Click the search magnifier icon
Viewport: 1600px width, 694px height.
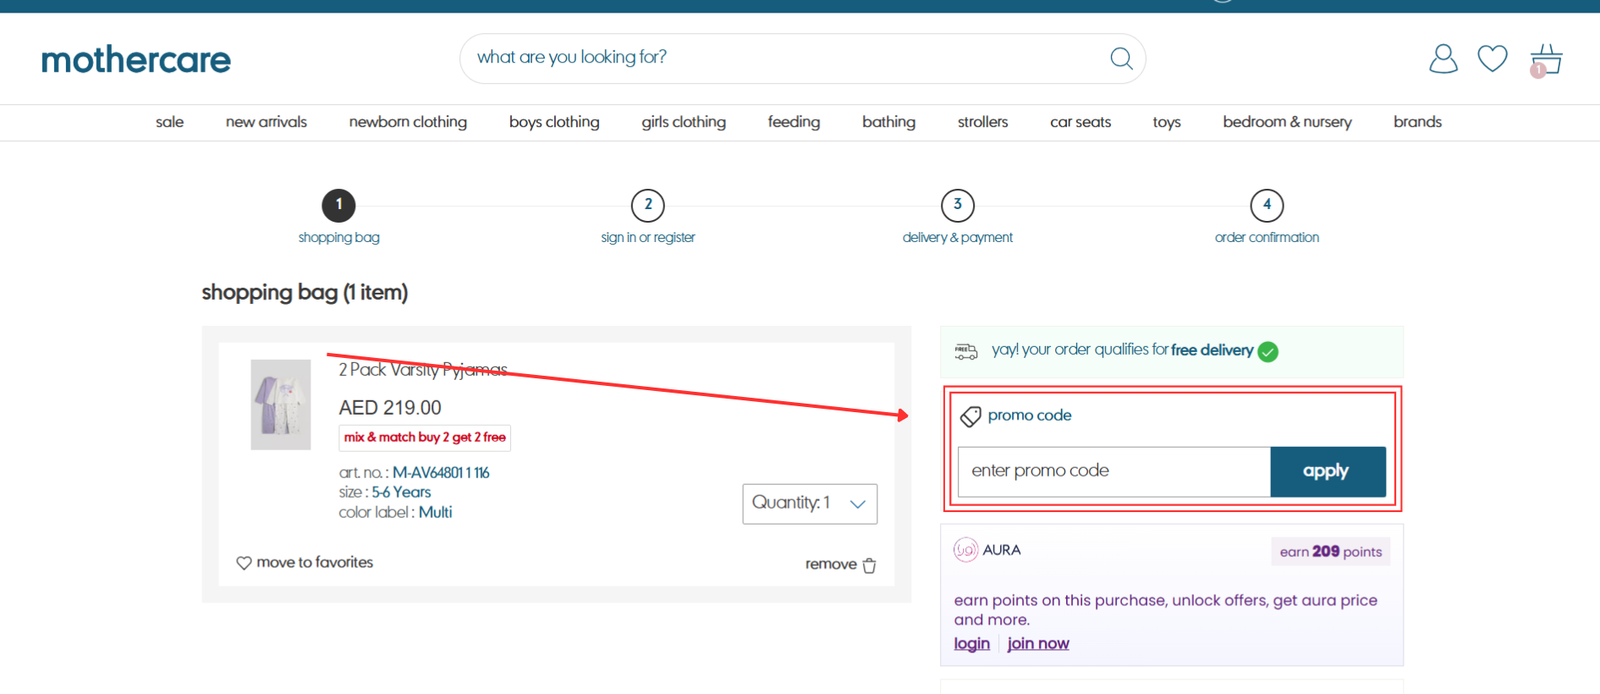pos(1121,59)
